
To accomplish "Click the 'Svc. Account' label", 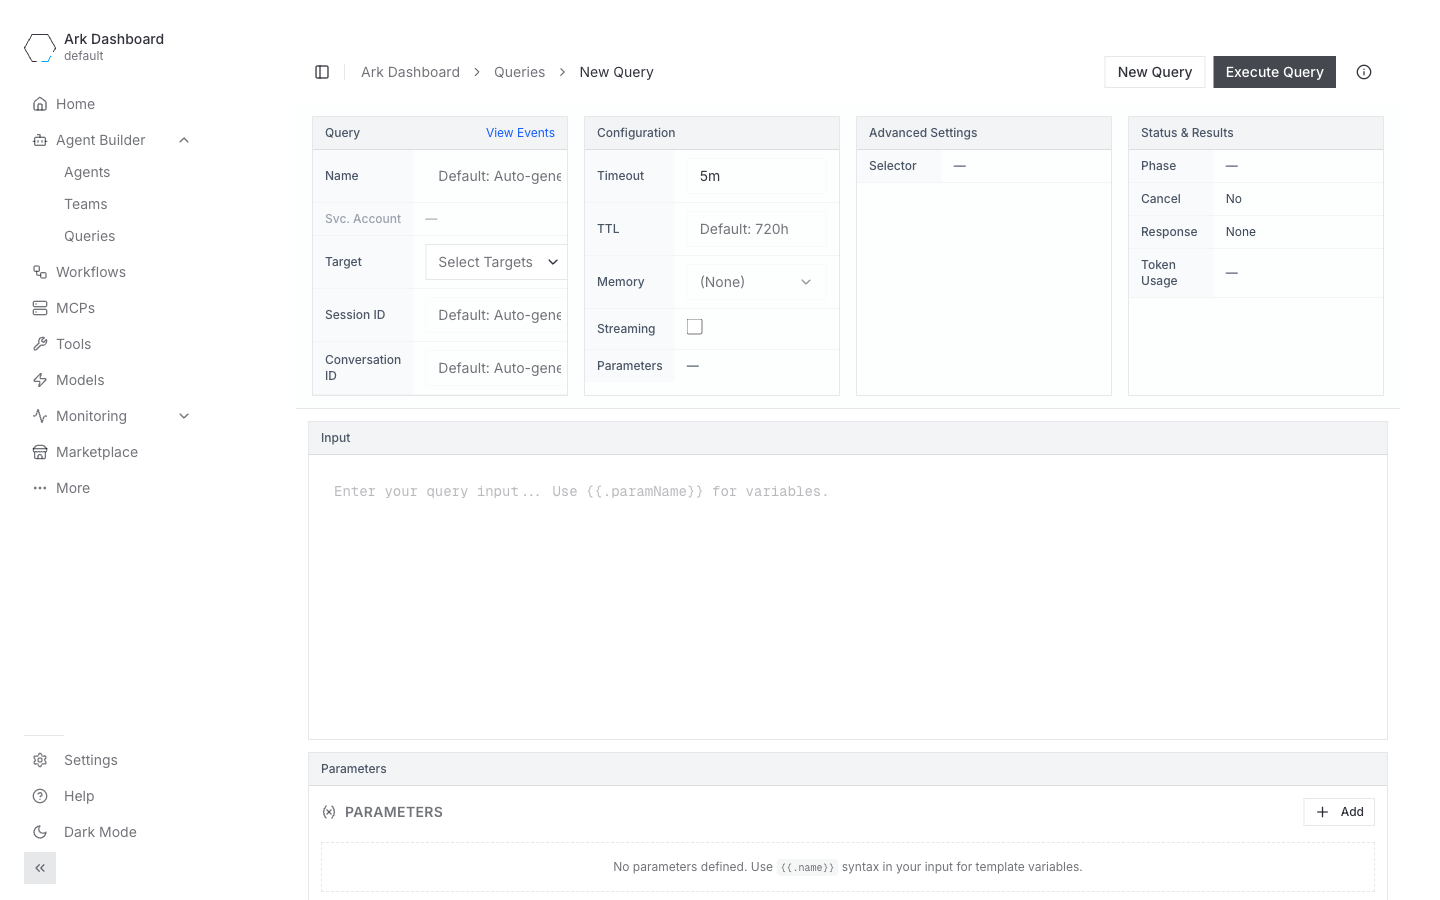I will (x=363, y=219).
